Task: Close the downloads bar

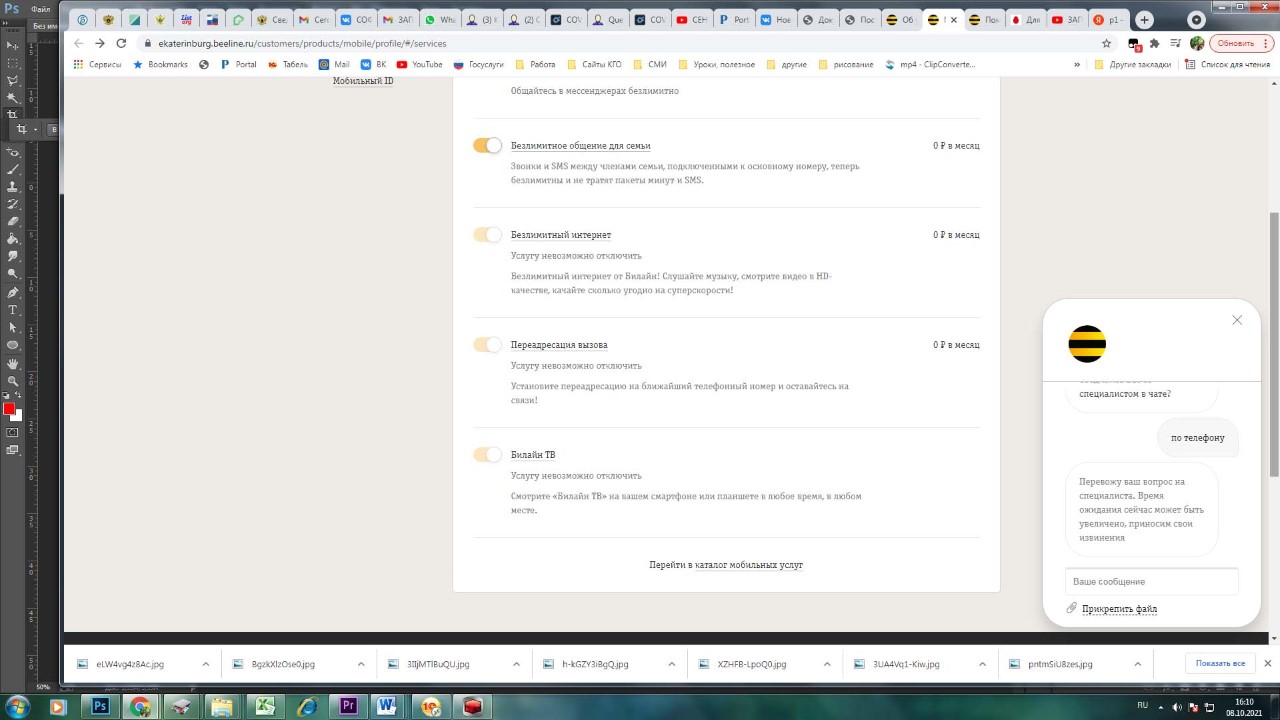Action: tap(1267, 663)
